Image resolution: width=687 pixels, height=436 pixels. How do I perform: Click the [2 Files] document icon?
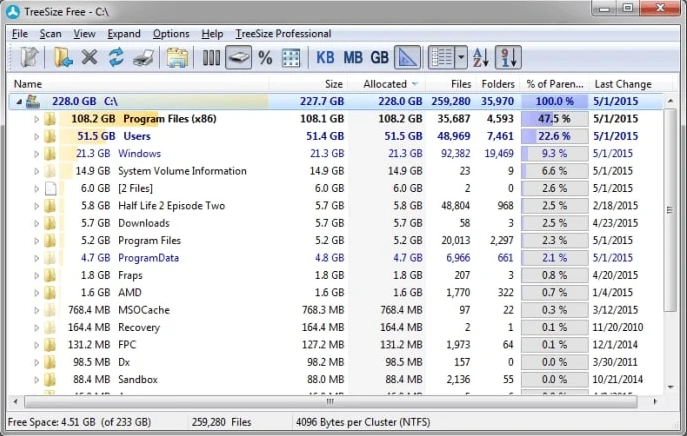pos(51,188)
